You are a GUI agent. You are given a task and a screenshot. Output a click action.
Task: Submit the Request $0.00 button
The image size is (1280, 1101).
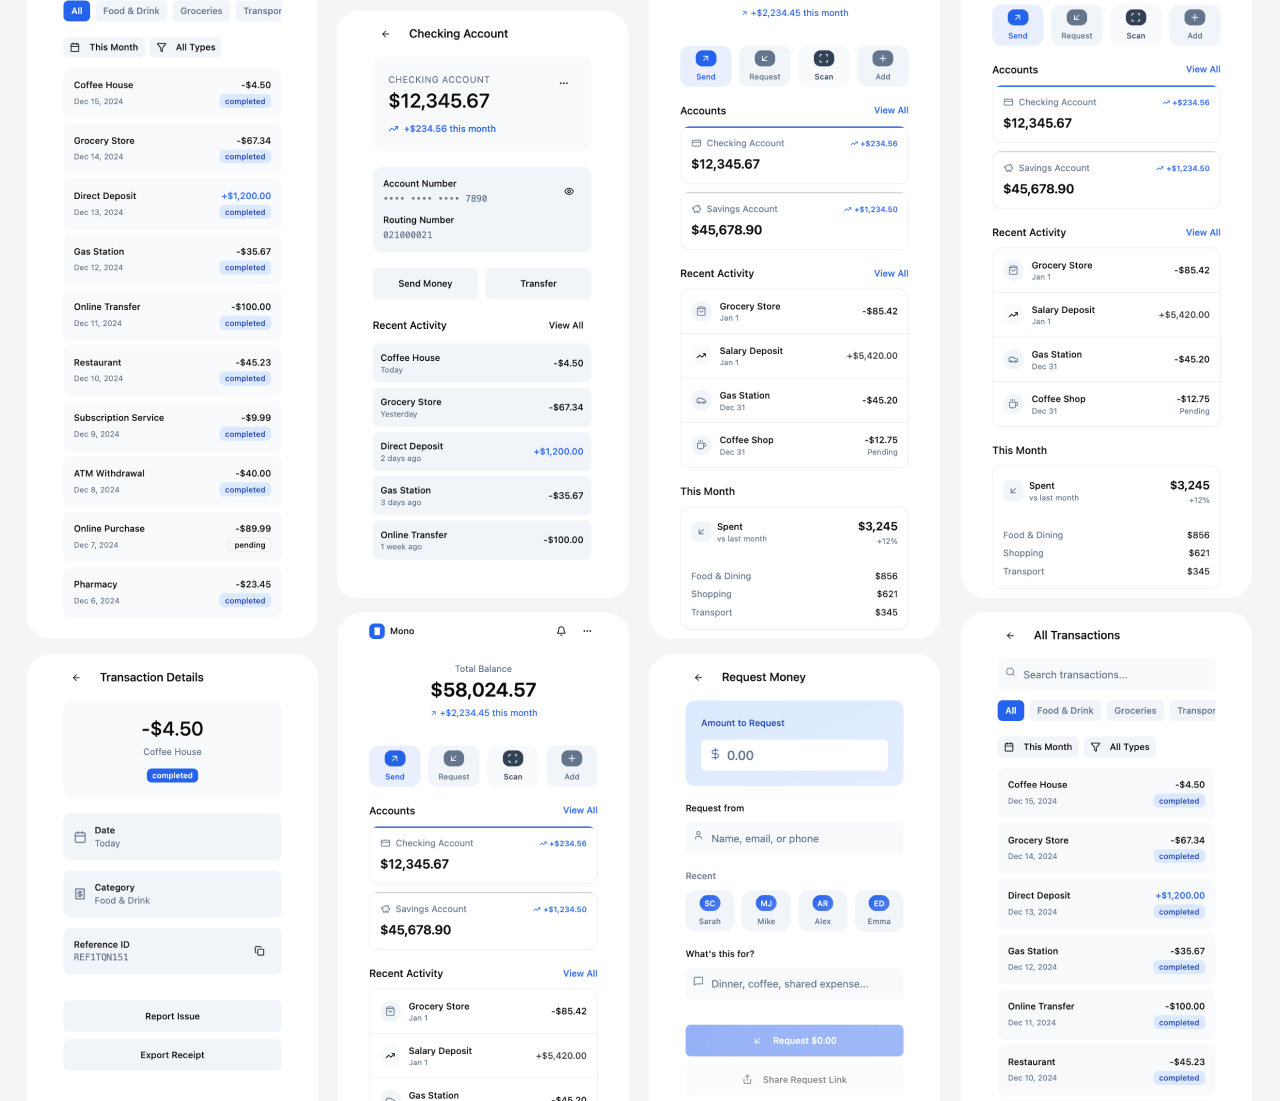pyautogui.click(x=794, y=1041)
